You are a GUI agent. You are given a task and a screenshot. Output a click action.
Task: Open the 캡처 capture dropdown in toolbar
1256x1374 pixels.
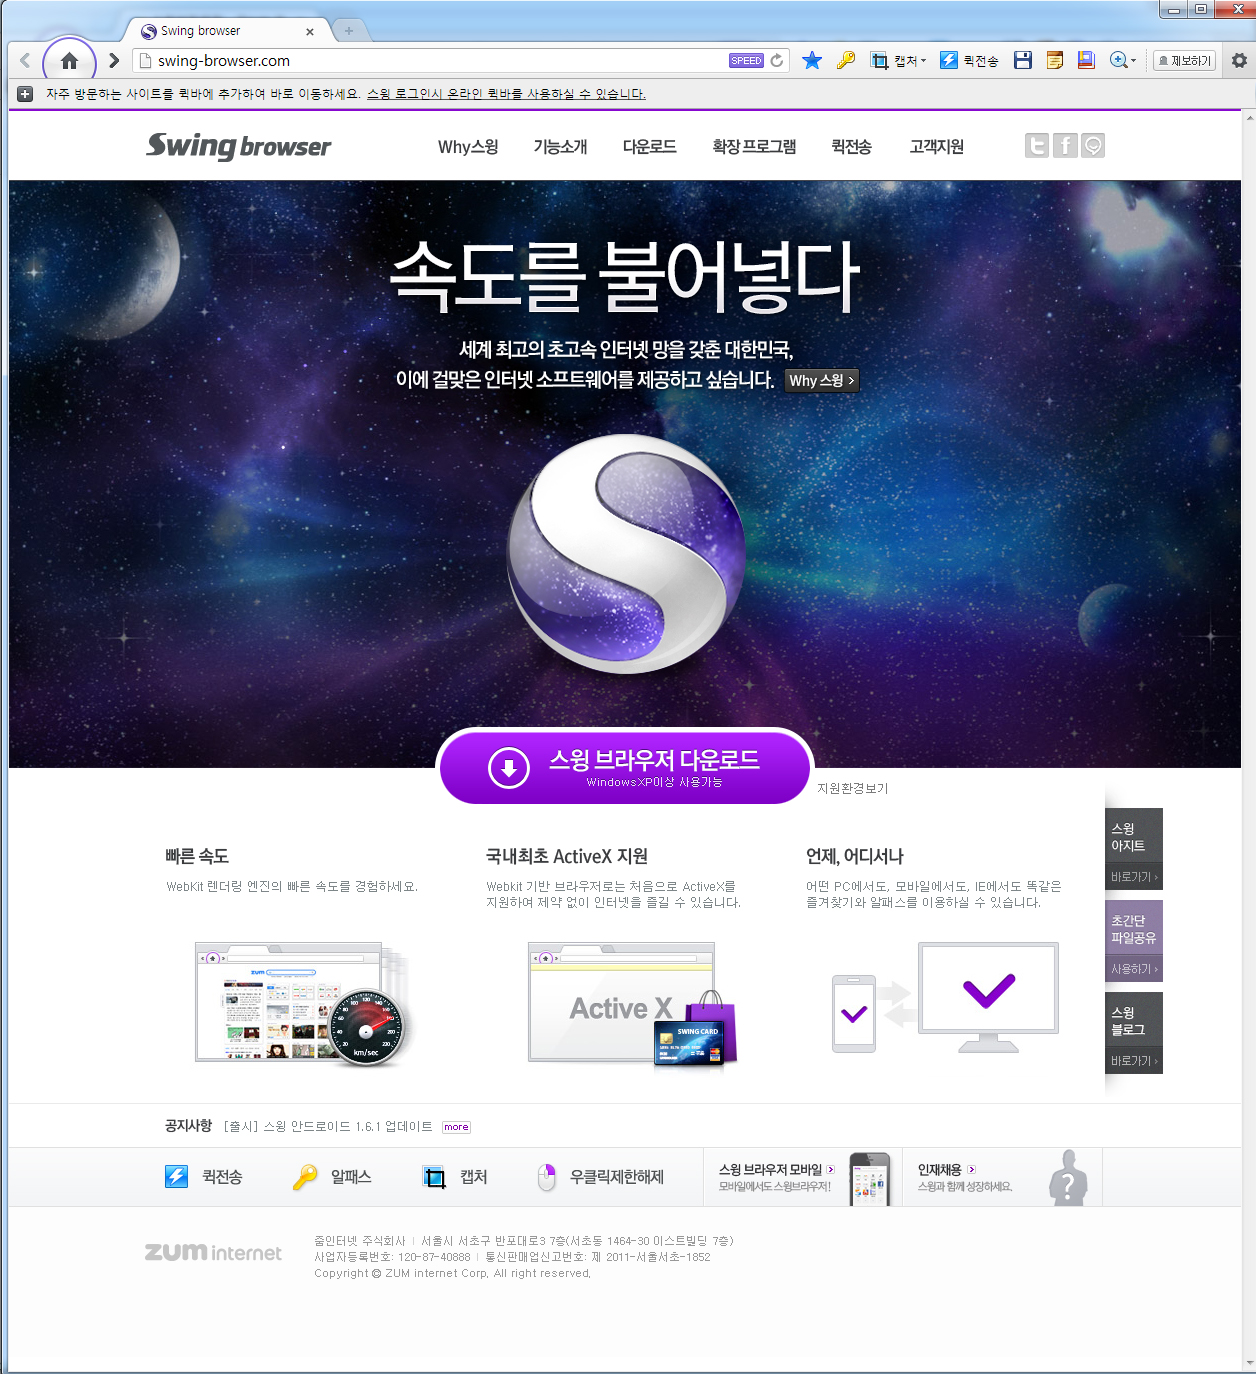pyautogui.click(x=898, y=61)
